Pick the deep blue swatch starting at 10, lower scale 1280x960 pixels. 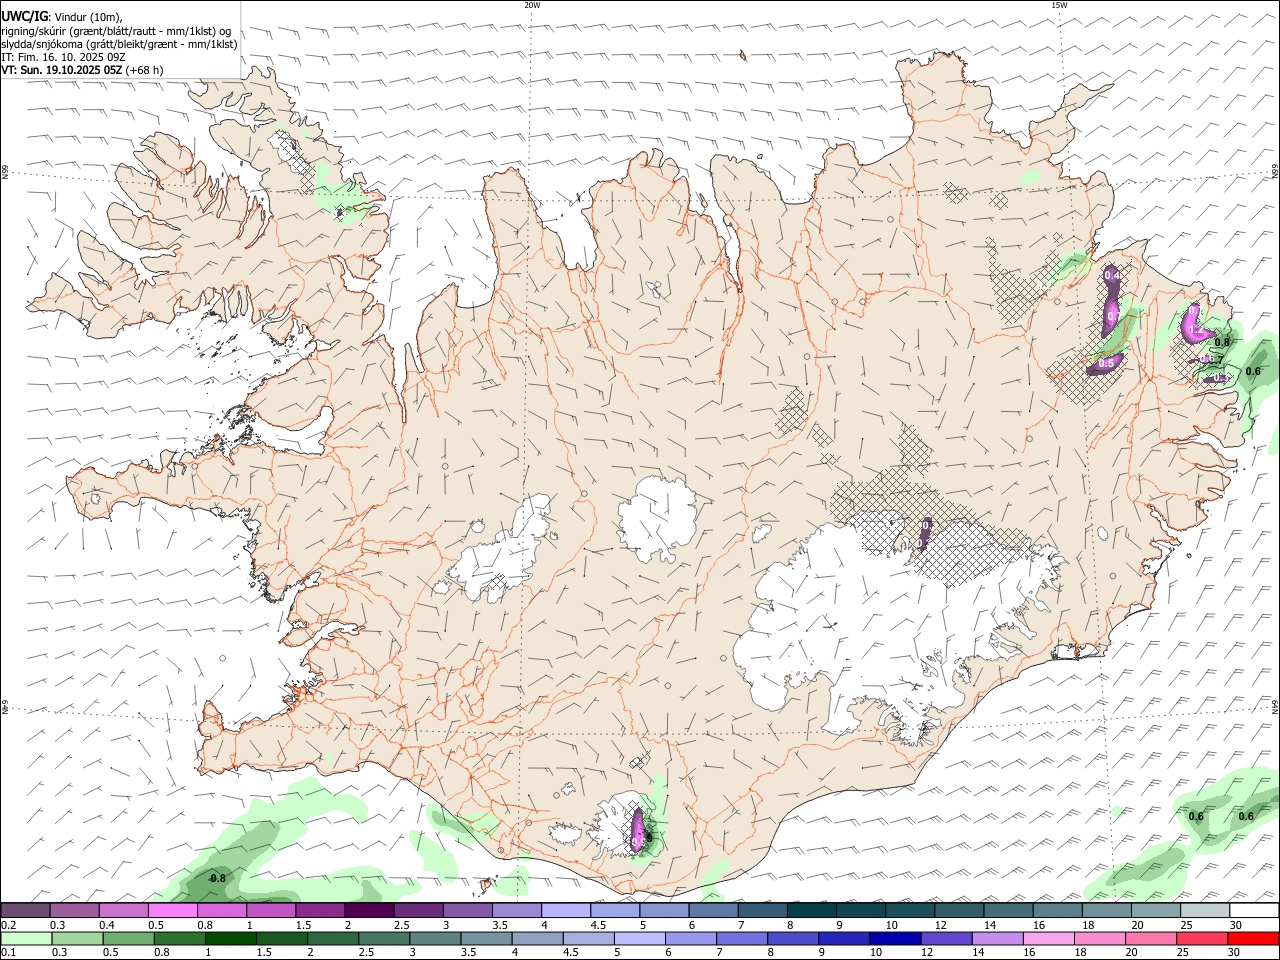(896, 939)
